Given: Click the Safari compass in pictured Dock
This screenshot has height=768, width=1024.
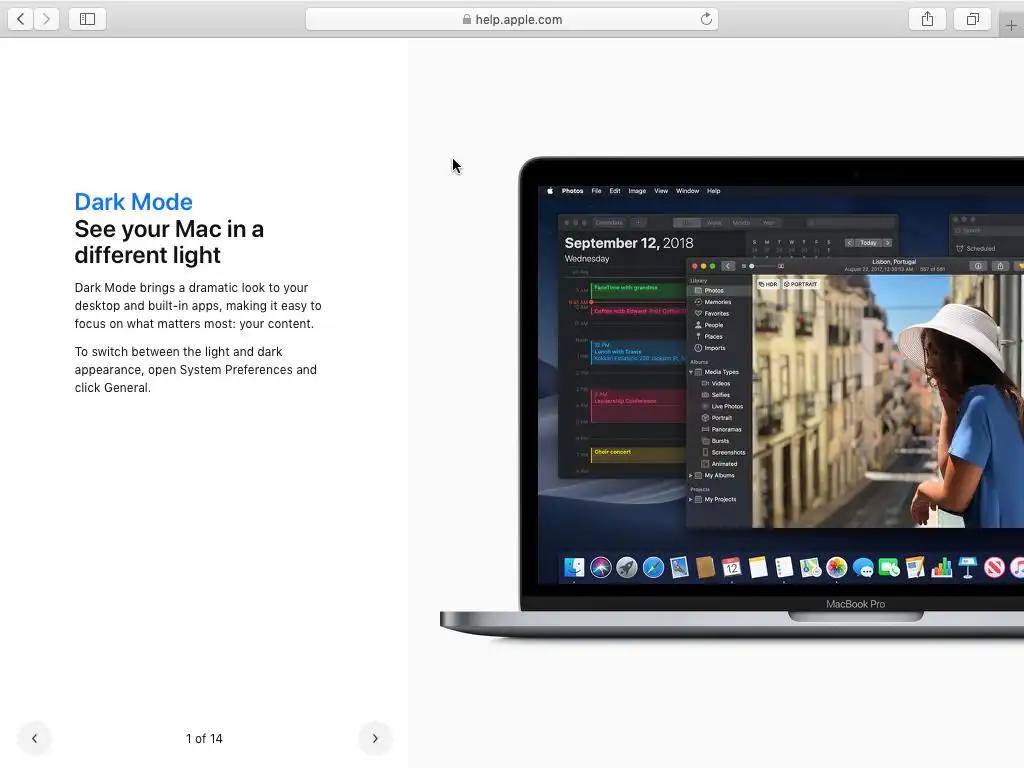Looking at the screenshot, I should (x=653, y=568).
